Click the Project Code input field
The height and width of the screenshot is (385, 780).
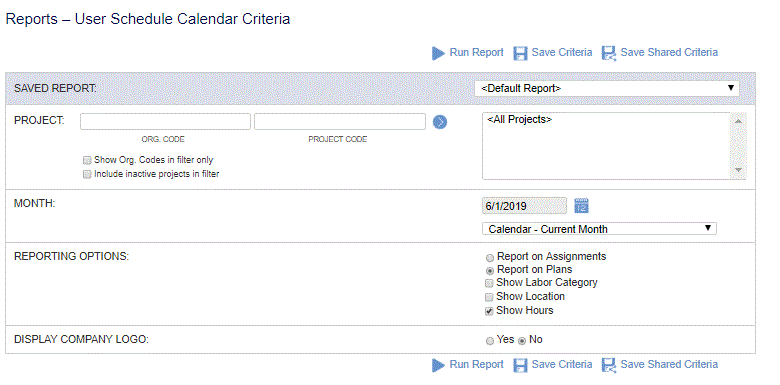(340, 122)
